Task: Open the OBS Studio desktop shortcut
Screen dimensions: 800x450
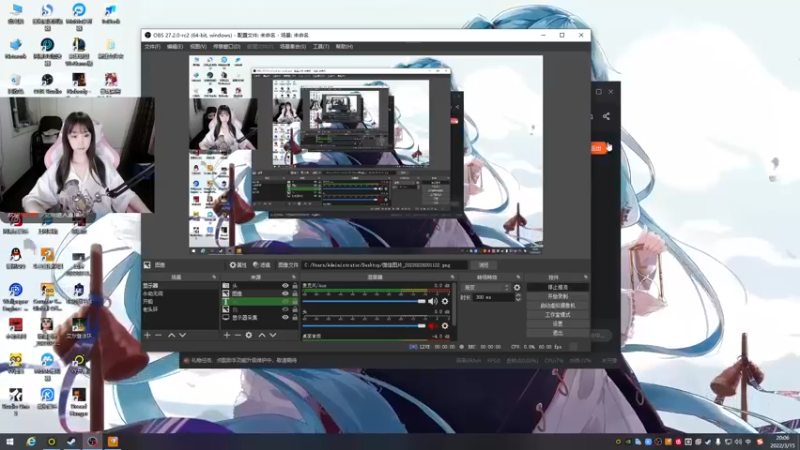Action: click(47, 83)
